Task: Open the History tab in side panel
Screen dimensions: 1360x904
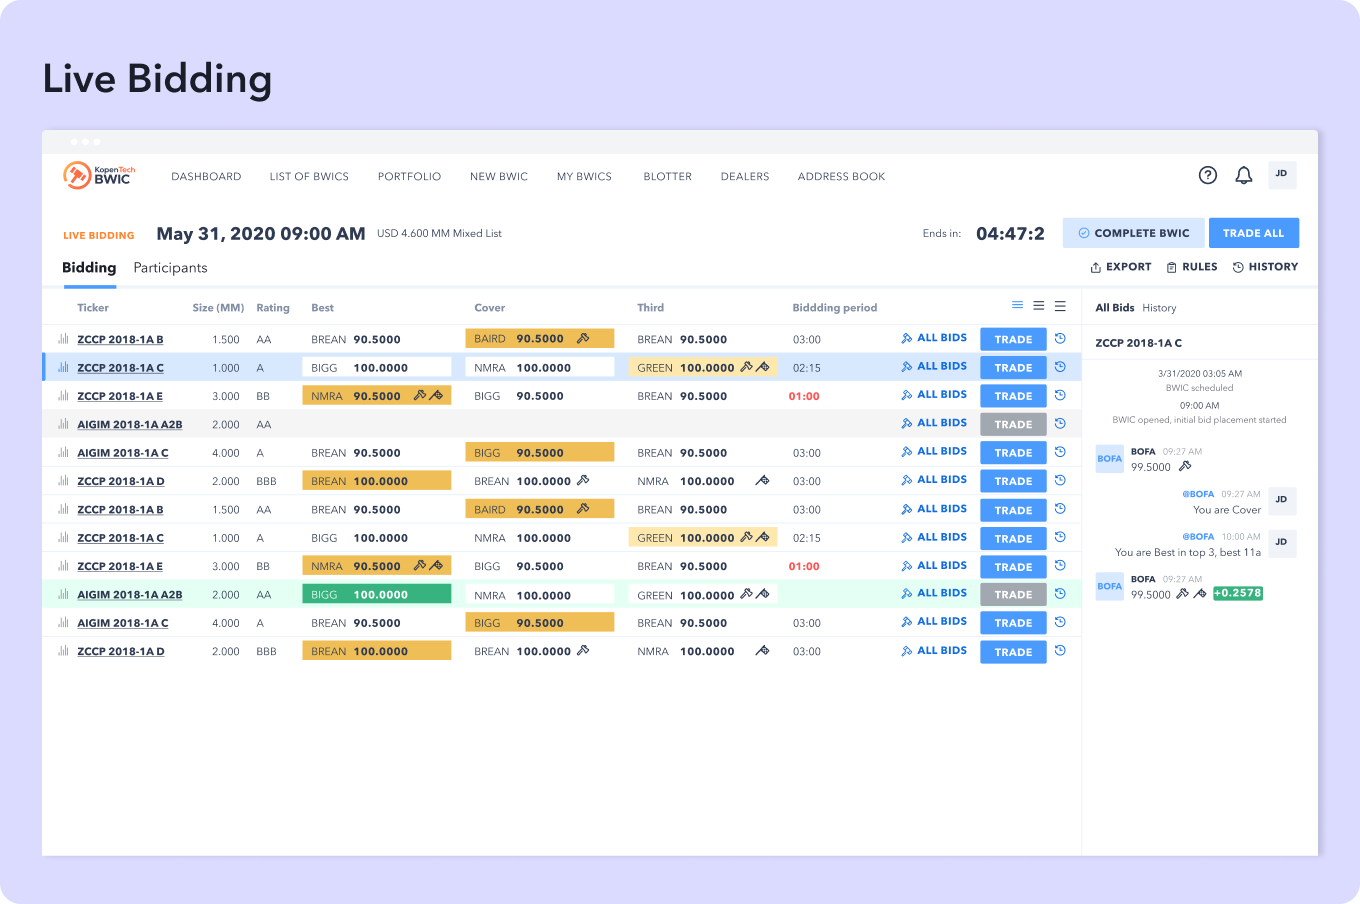Action: click(1159, 308)
